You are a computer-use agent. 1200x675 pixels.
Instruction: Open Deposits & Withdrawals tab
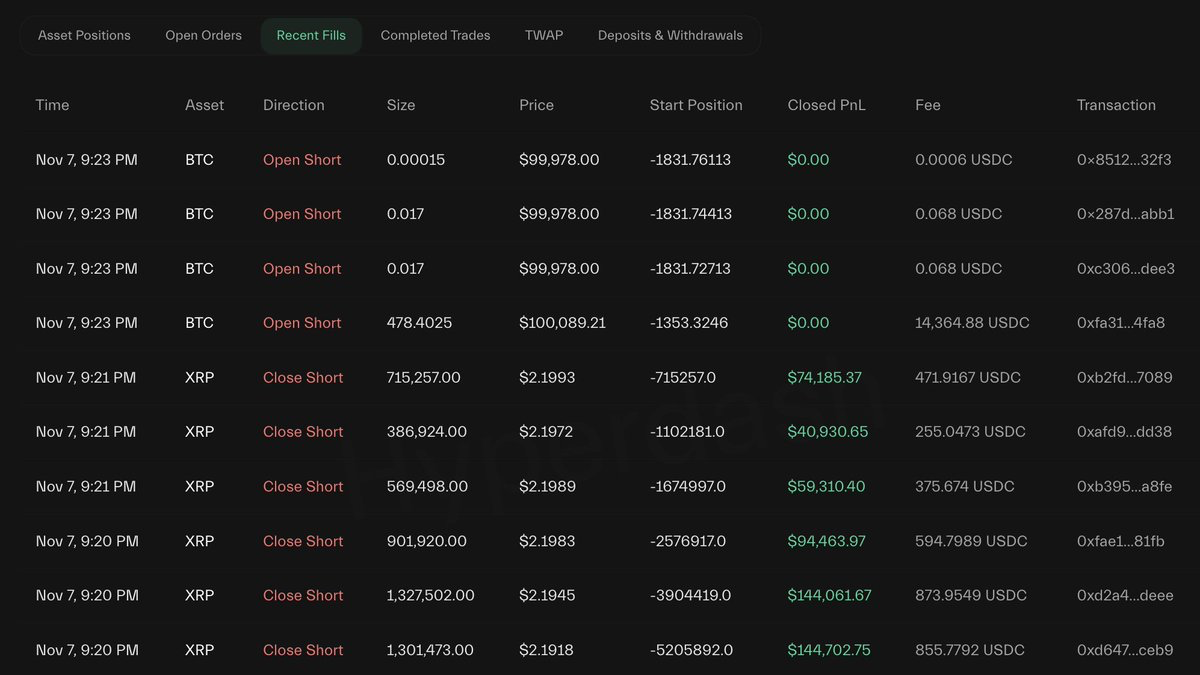coord(670,35)
